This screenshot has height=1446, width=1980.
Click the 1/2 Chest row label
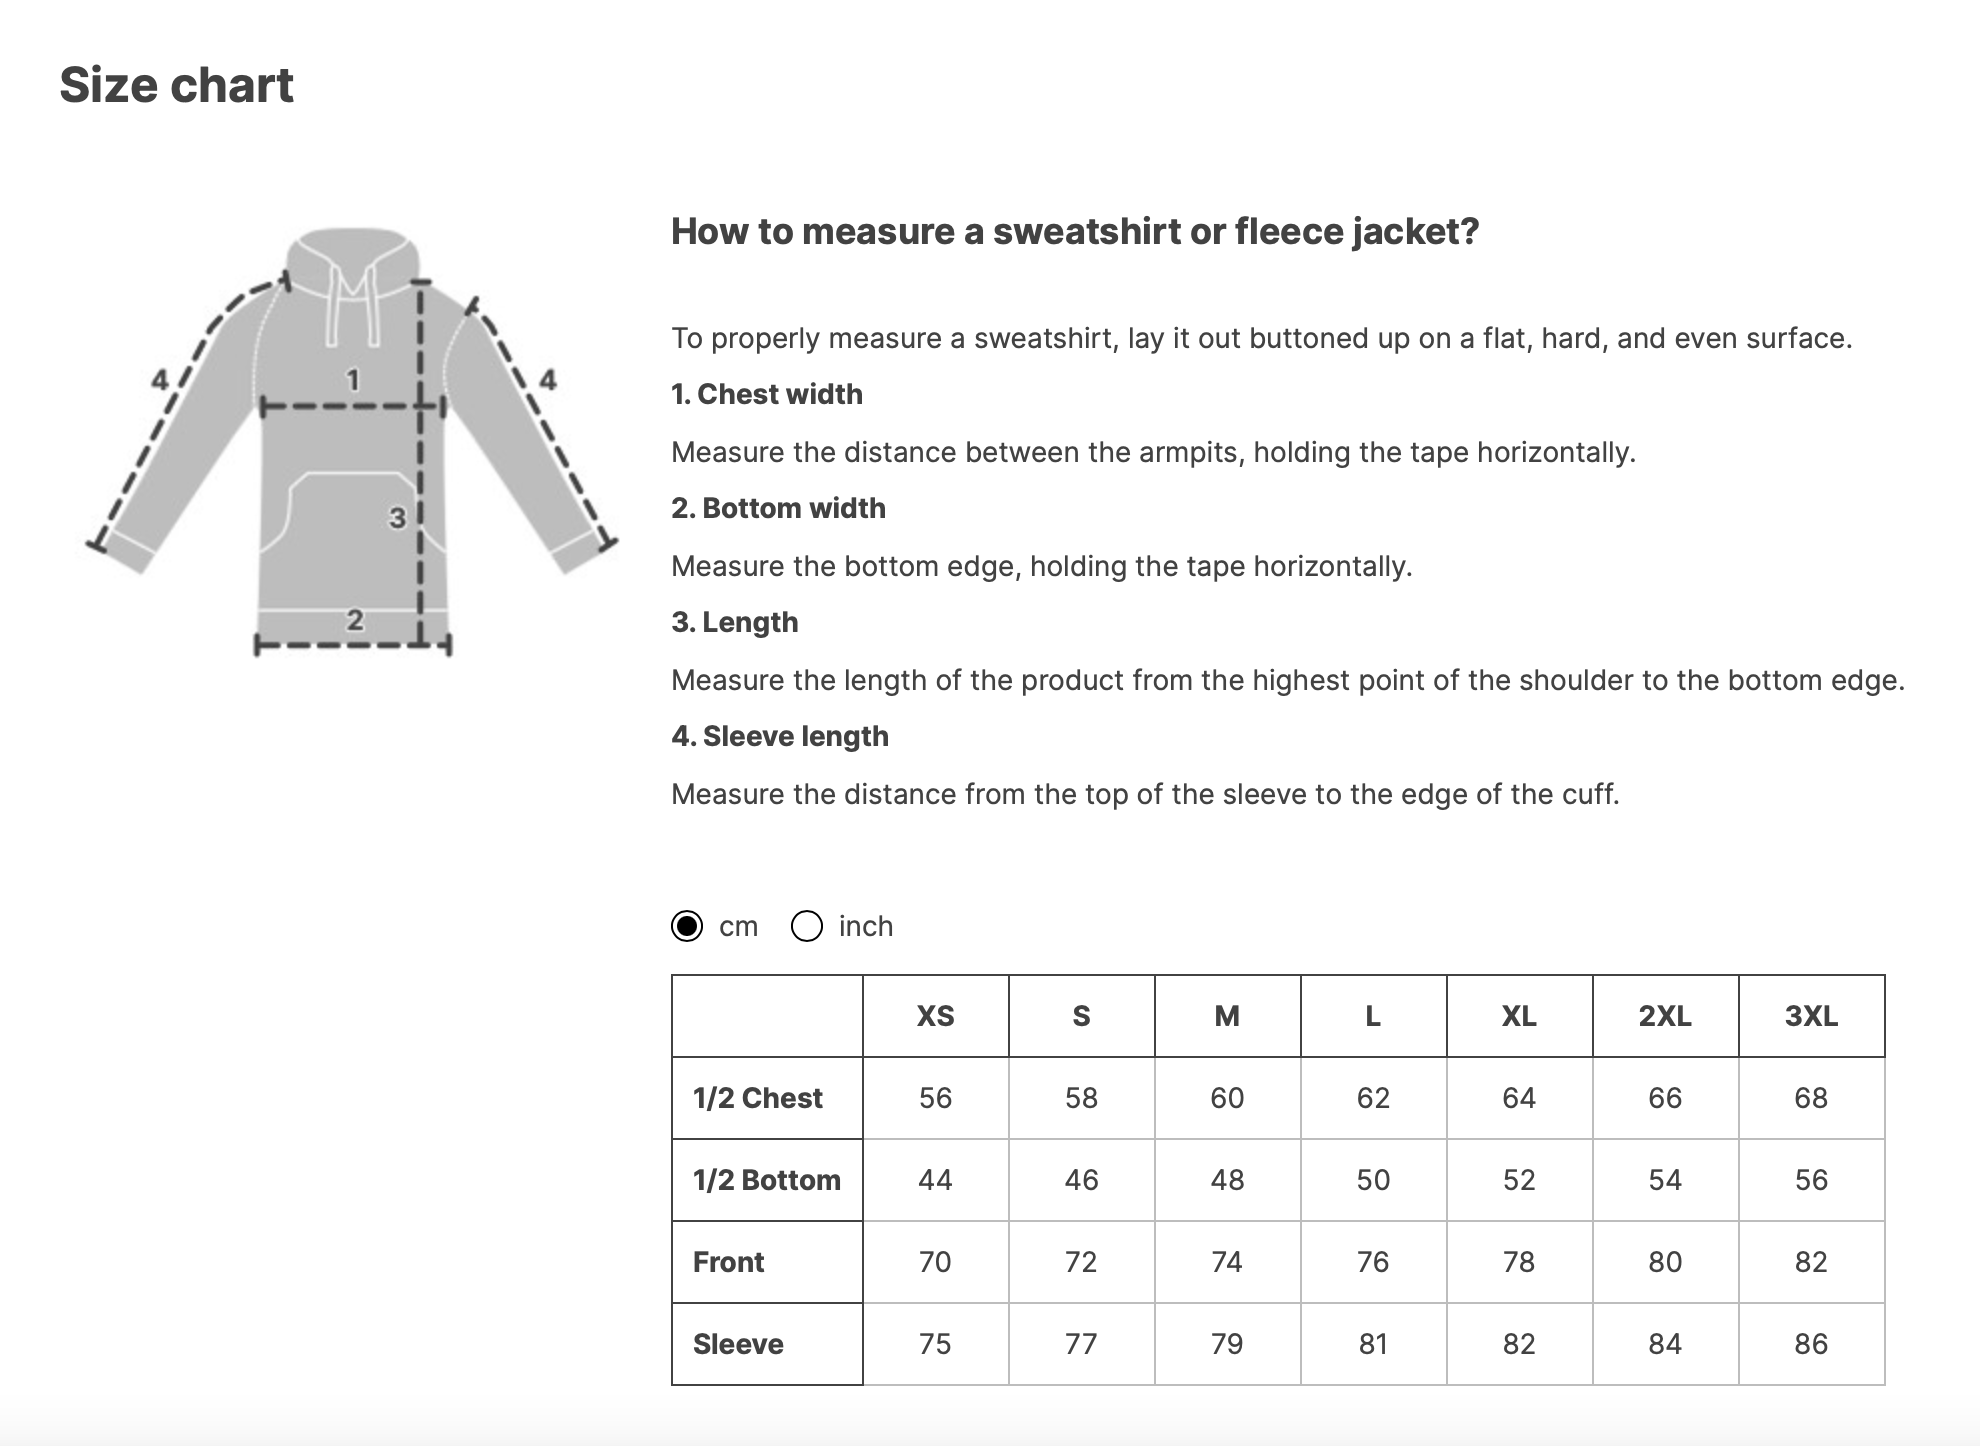coord(757,1098)
